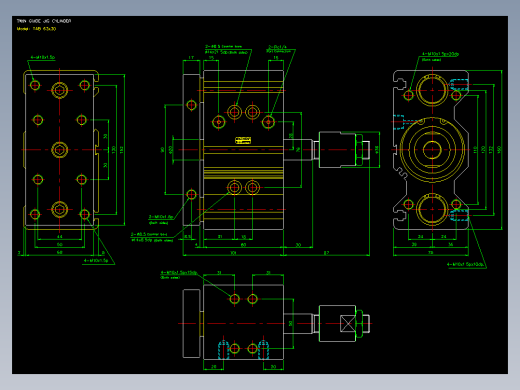Select the 87 dimension under the rod end
This screenshot has height=390, width=520.
click(x=326, y=253)
